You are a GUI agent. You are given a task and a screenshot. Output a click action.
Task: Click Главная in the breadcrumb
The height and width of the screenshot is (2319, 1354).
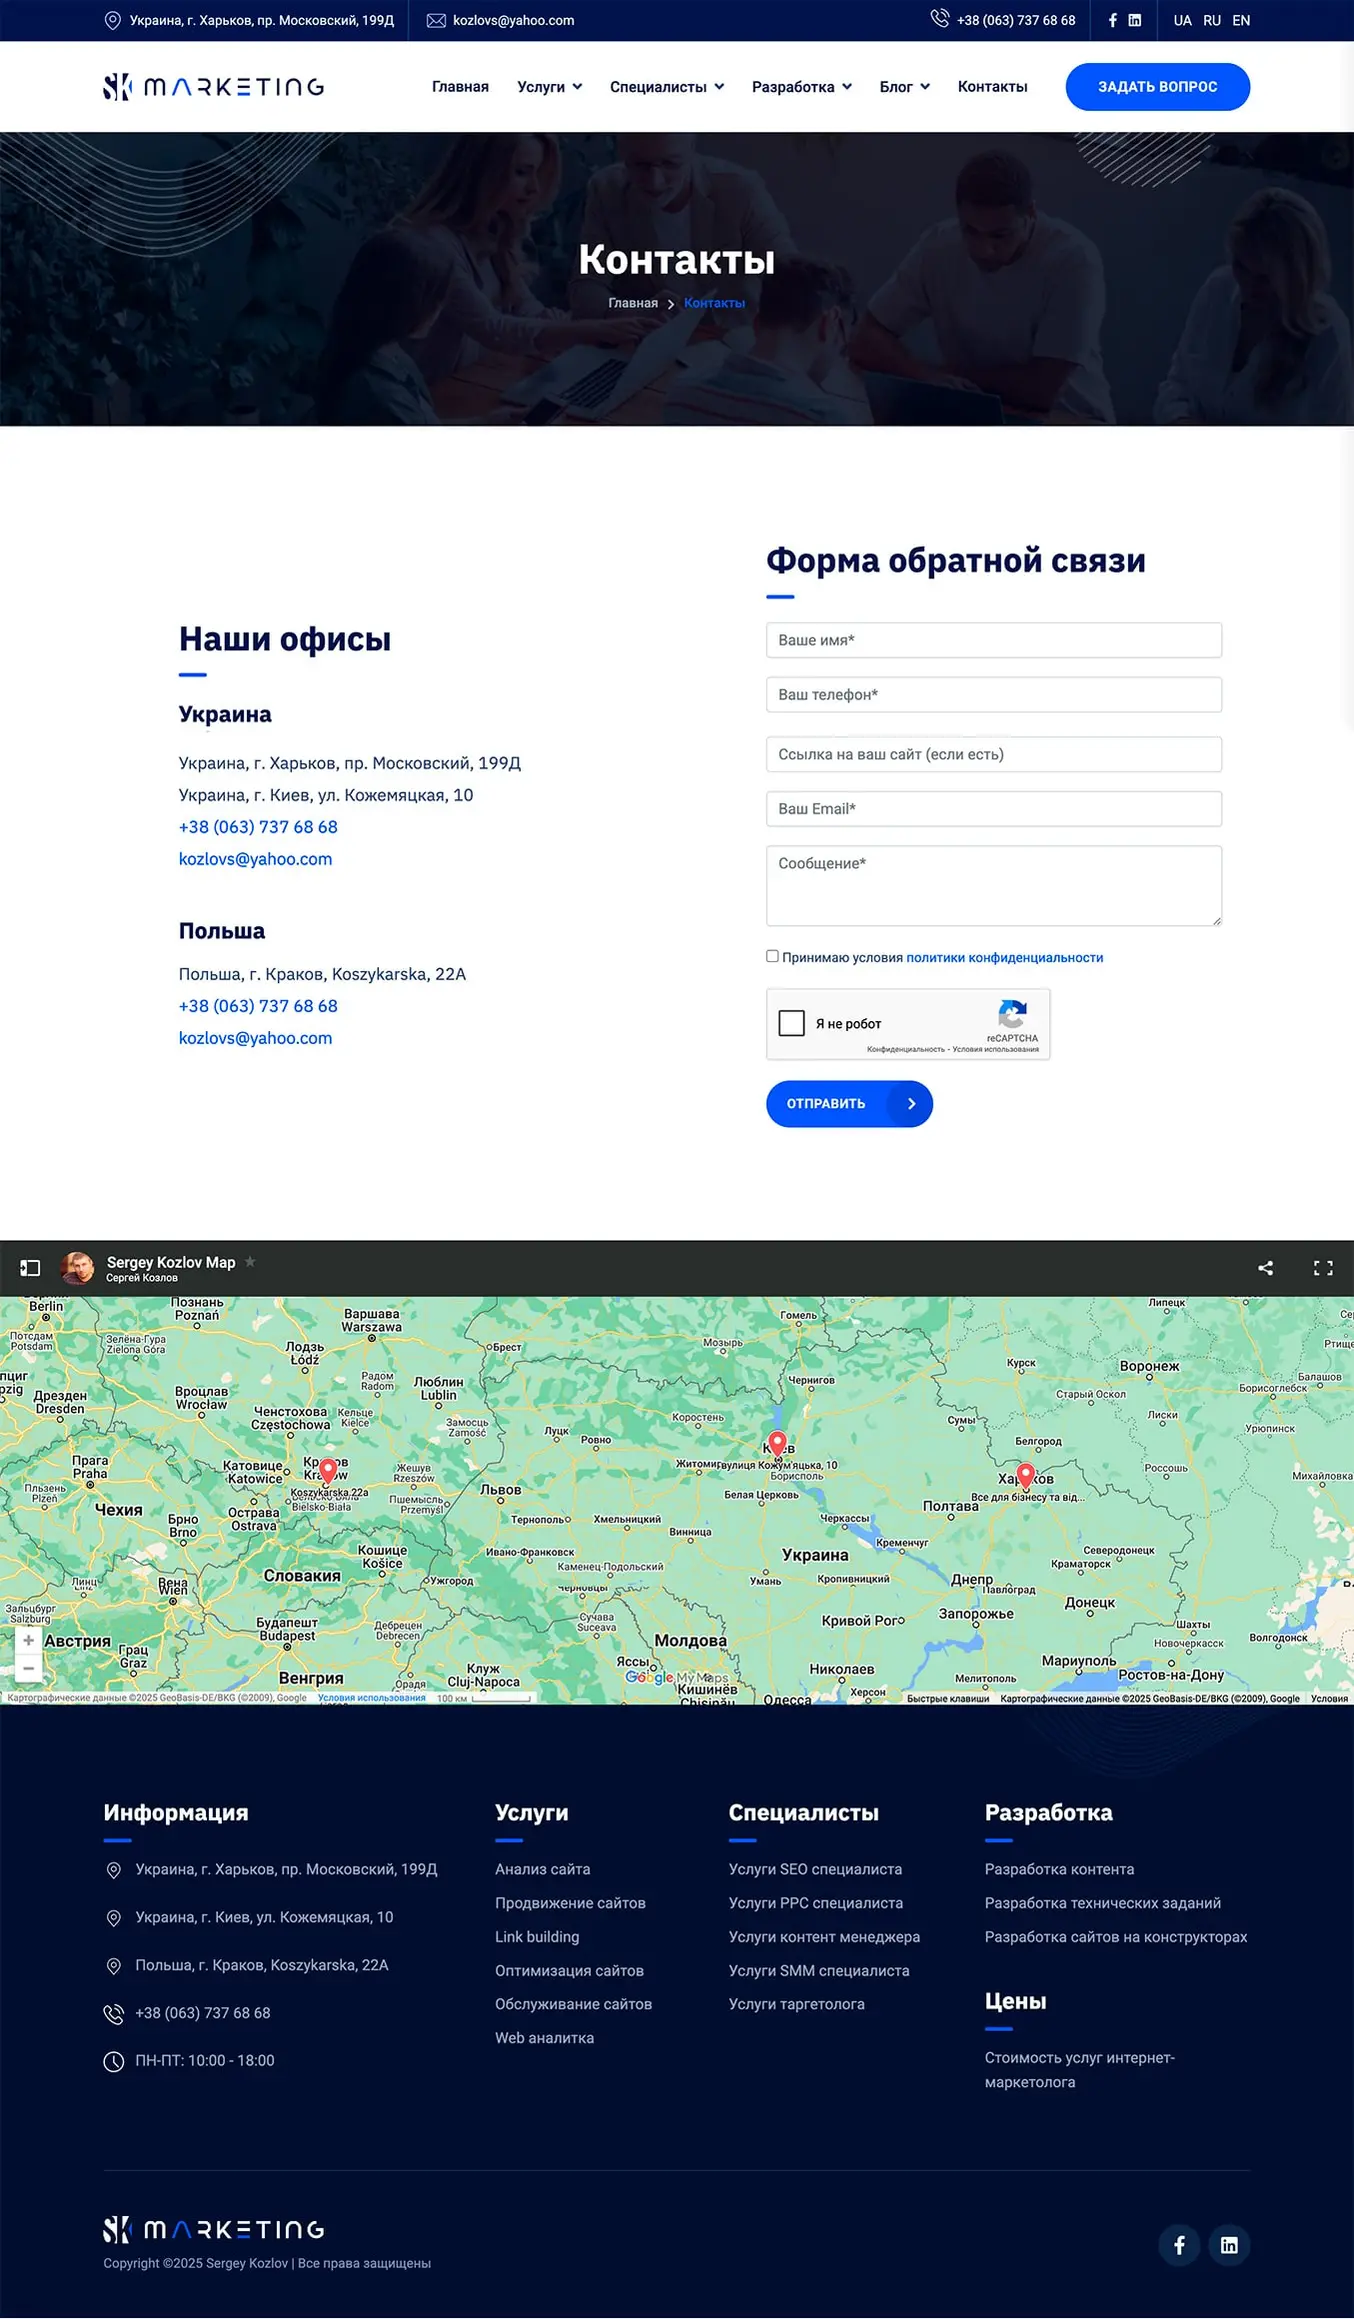pos(633,303)
